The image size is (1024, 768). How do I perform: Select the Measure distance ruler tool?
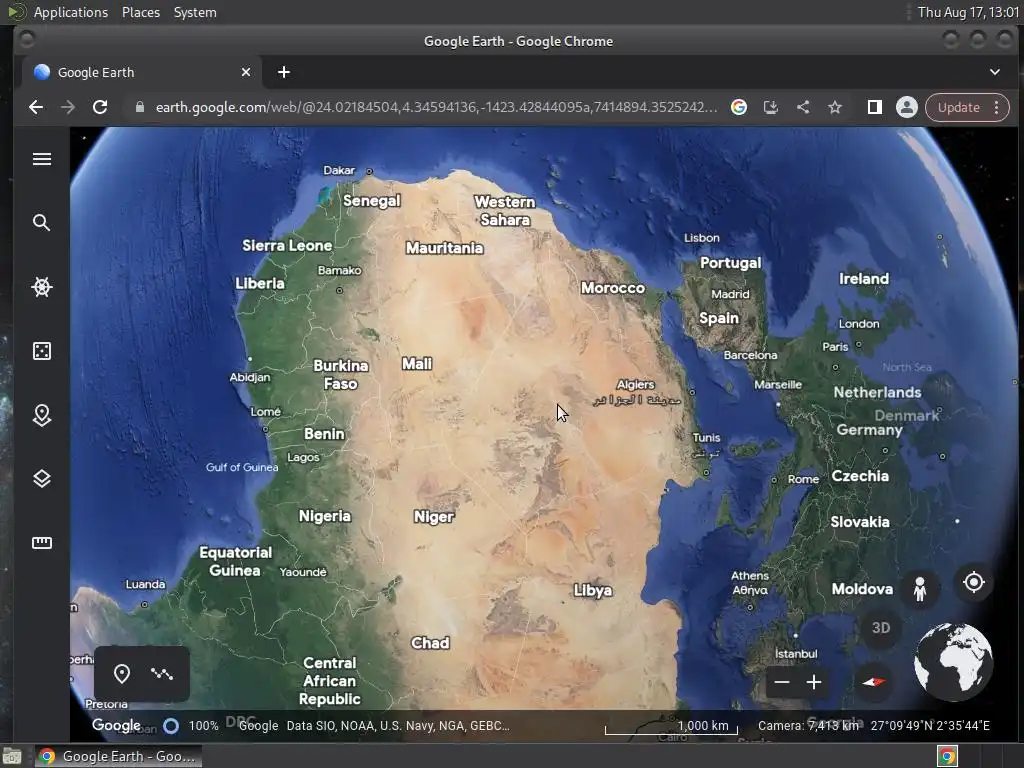pos(42,543)
